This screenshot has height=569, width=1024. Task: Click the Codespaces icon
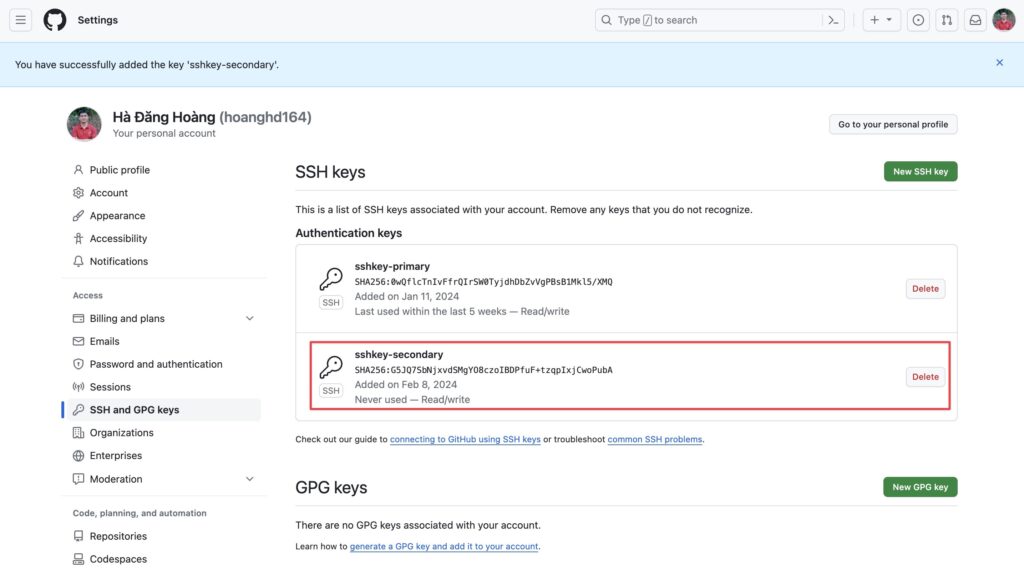click(x=78, y=559)
